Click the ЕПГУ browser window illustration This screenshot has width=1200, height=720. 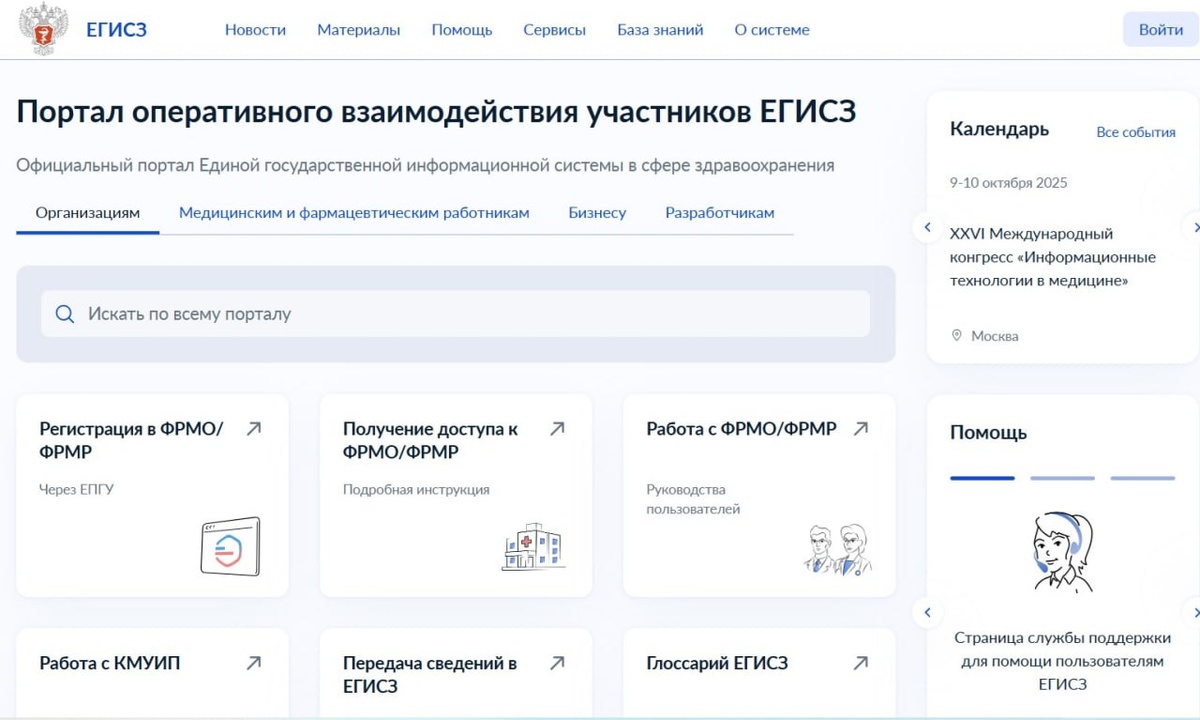(230, 546)
